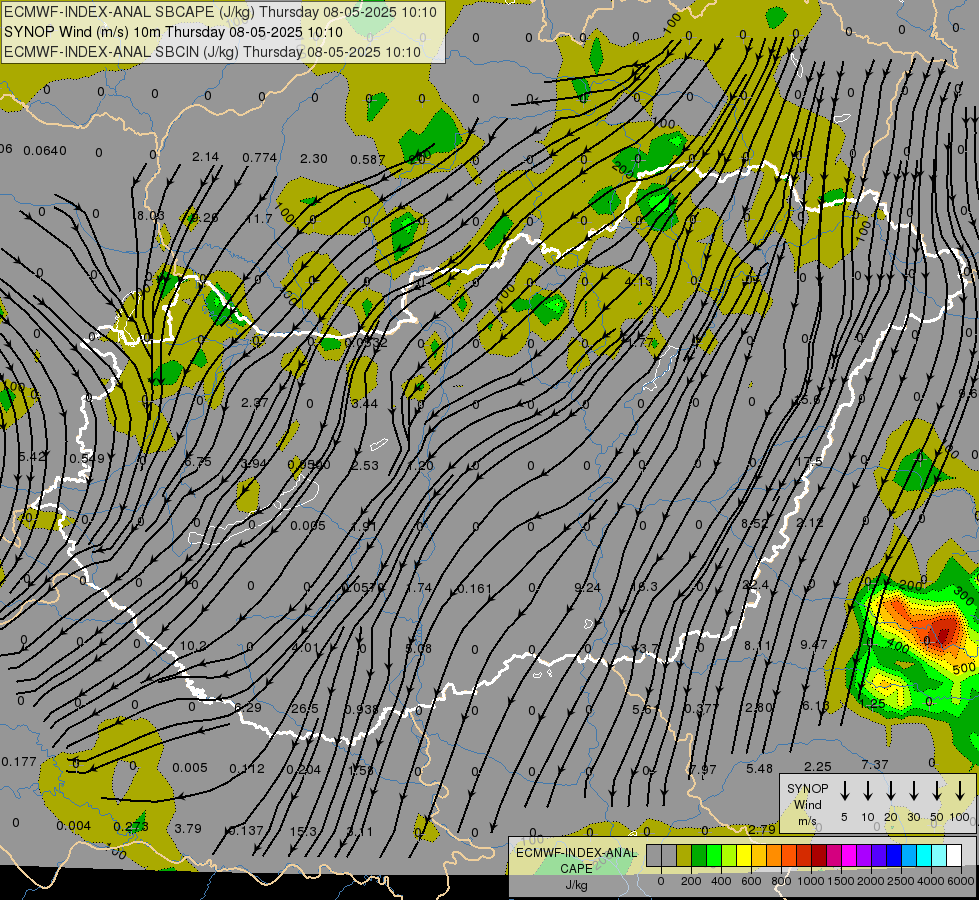The image size is (979, 900).
Task: Click the map value 9.47
Action: tap(814, 644)
